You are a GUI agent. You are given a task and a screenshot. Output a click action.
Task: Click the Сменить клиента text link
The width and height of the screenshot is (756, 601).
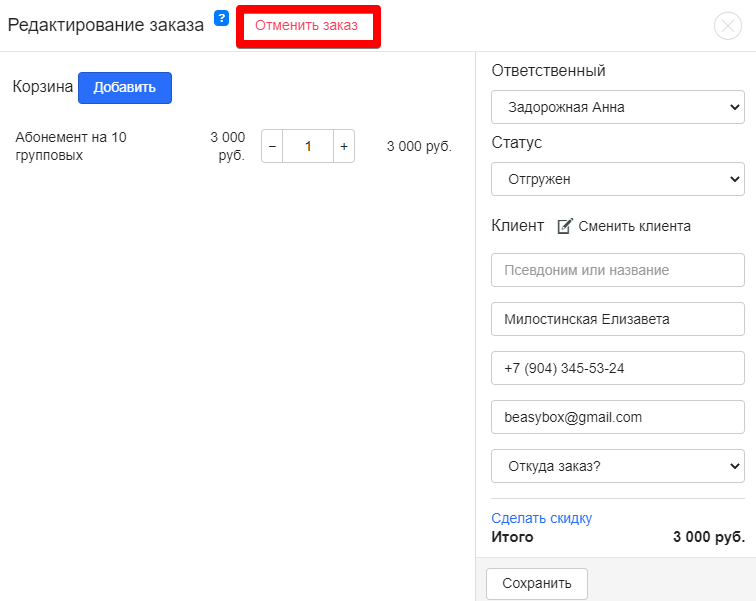coord(634,226)
